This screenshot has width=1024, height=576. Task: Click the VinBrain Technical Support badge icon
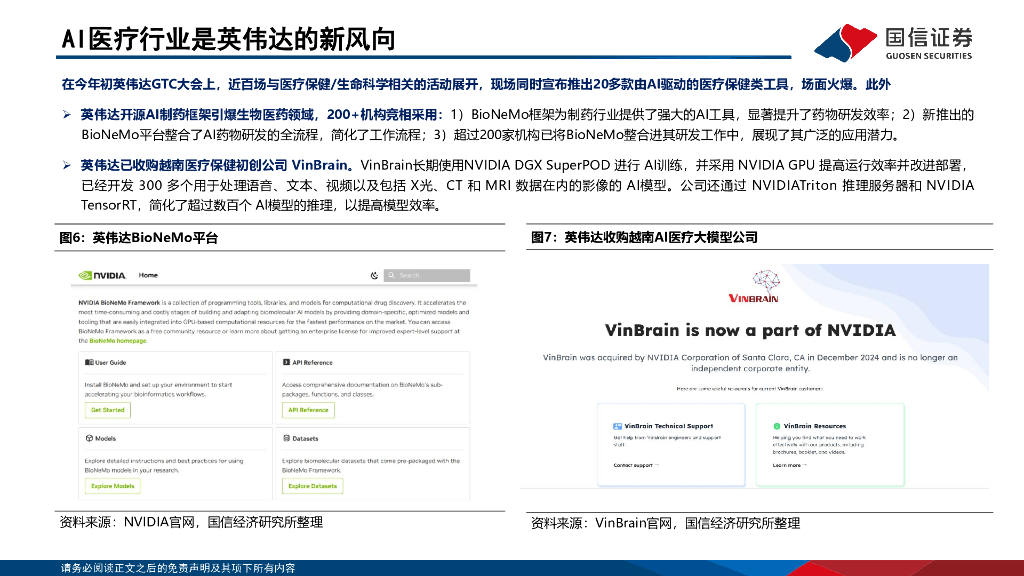pyautogui.click(x=617, y=425)
